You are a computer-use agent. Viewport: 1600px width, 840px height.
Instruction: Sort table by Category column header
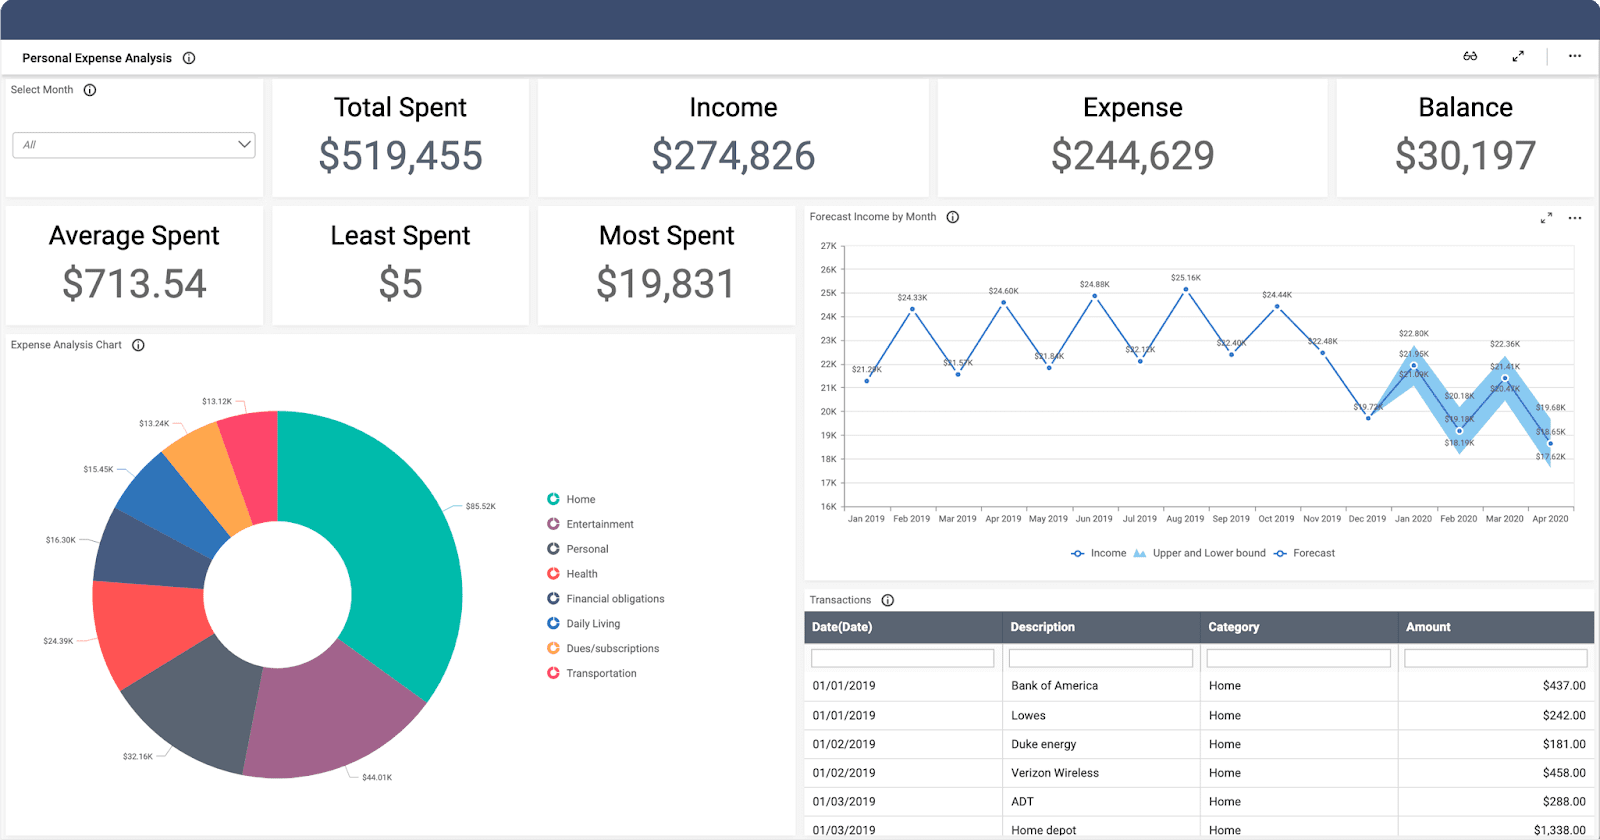(x=1233, y=627)
